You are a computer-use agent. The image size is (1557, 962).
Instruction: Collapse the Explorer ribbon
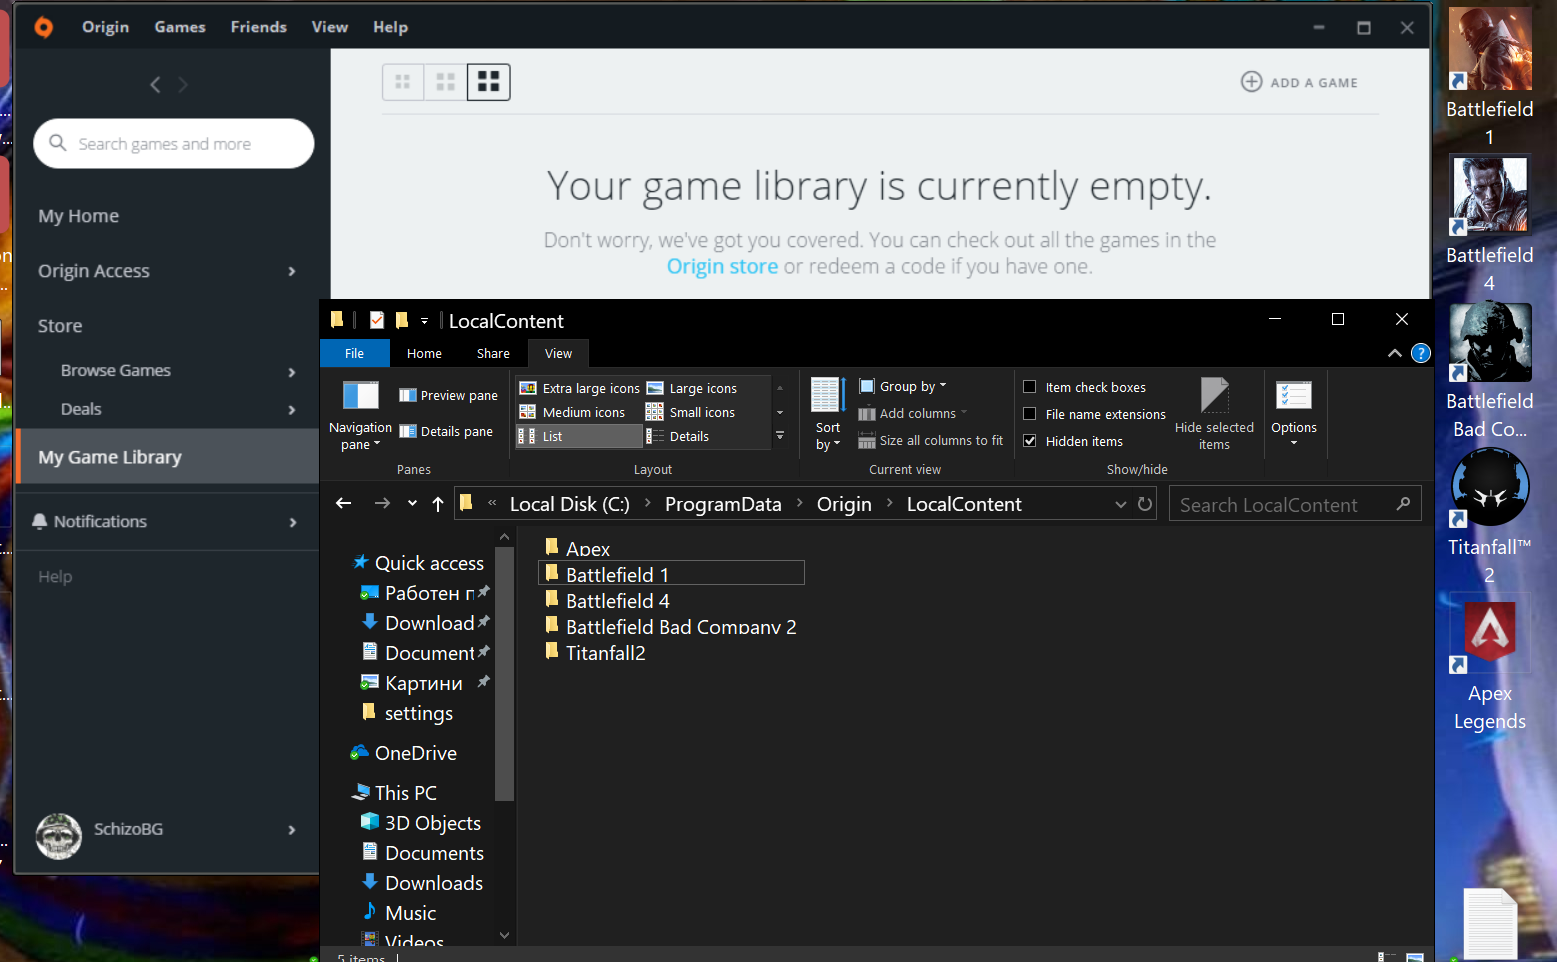coord(1394,353)
